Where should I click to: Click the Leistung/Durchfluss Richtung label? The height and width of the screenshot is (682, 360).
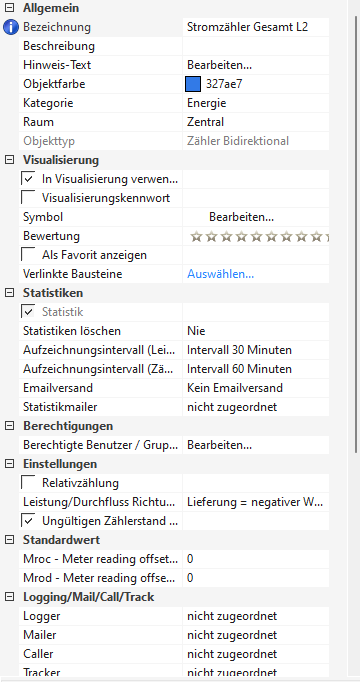[x=100, y=502]
